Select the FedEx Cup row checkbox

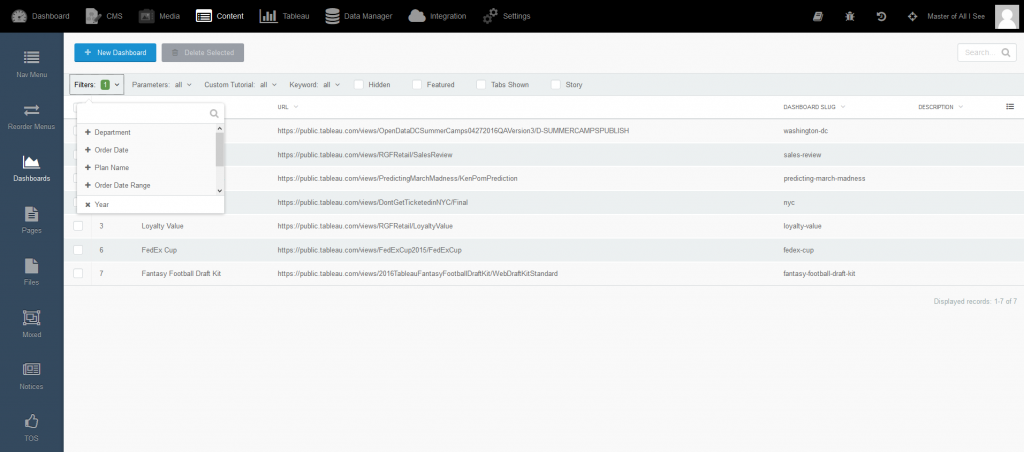[x=78, y=250]
